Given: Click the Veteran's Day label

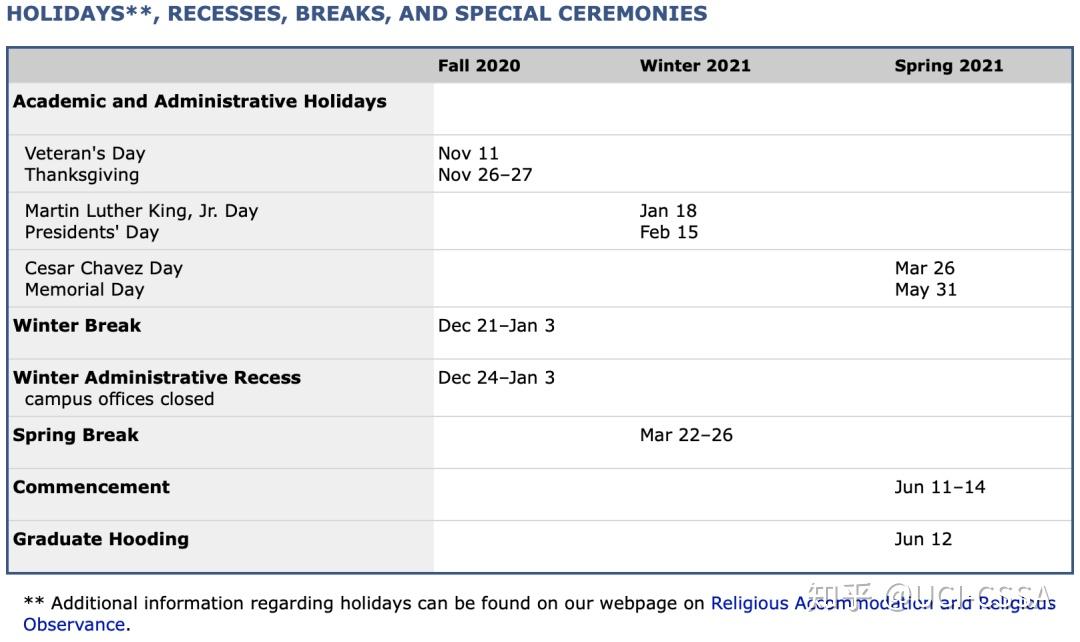Looking at the screenshot, I should (85, 154).
